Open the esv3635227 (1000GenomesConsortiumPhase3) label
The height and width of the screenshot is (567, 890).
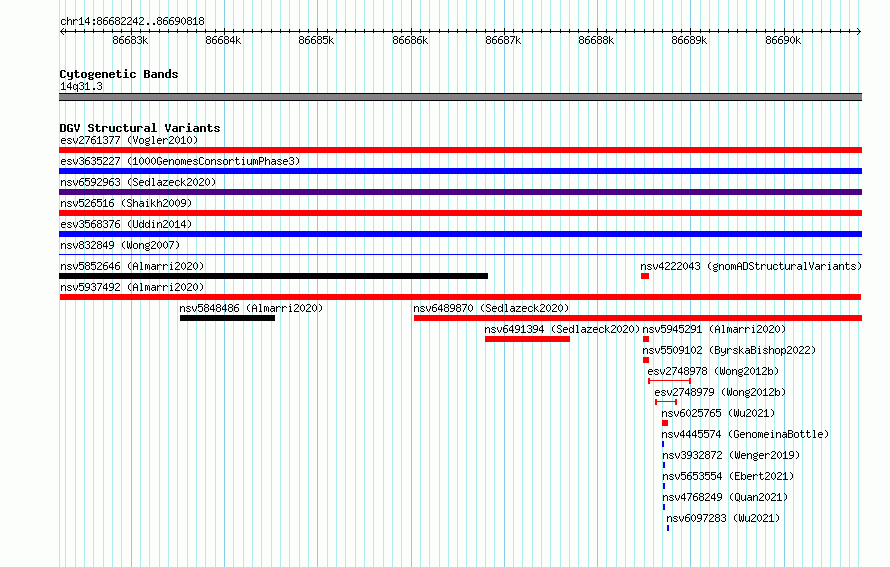coord(180,161)
